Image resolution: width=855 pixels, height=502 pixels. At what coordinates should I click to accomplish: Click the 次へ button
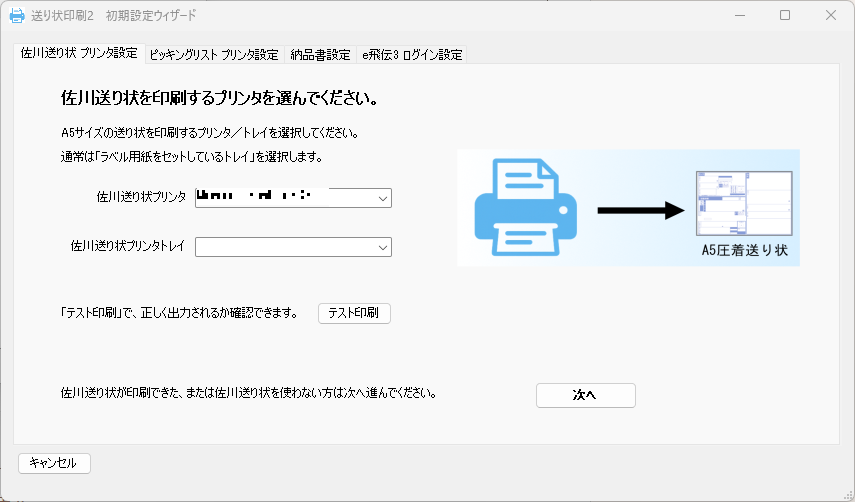[x=586, y=395]
